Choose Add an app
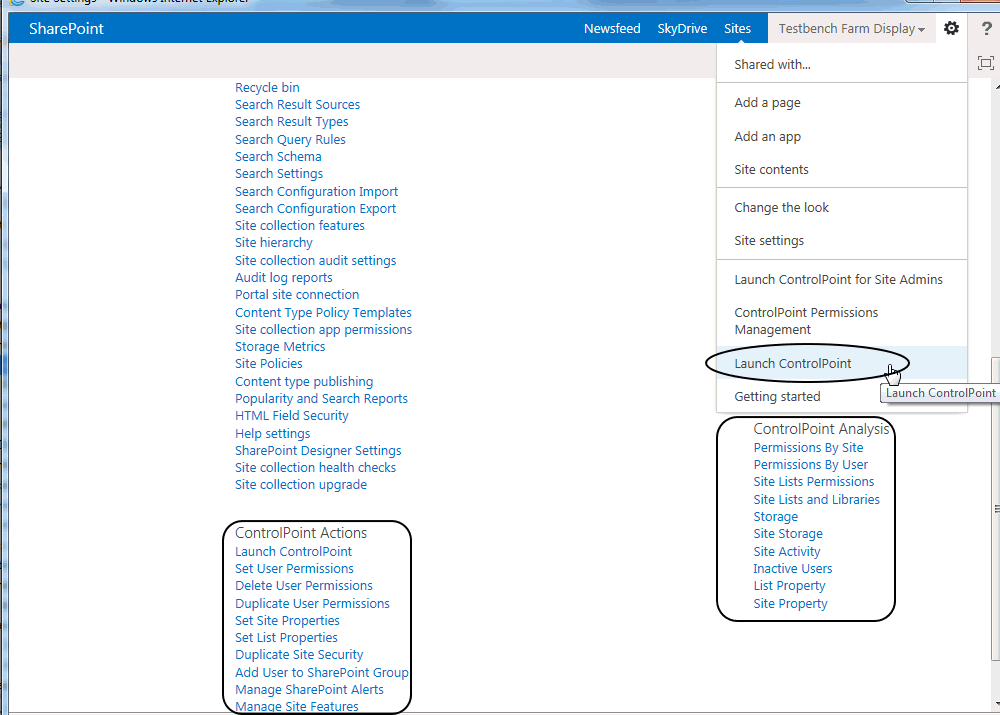The width and height of the screenshot is (1000, 715). 766,136
